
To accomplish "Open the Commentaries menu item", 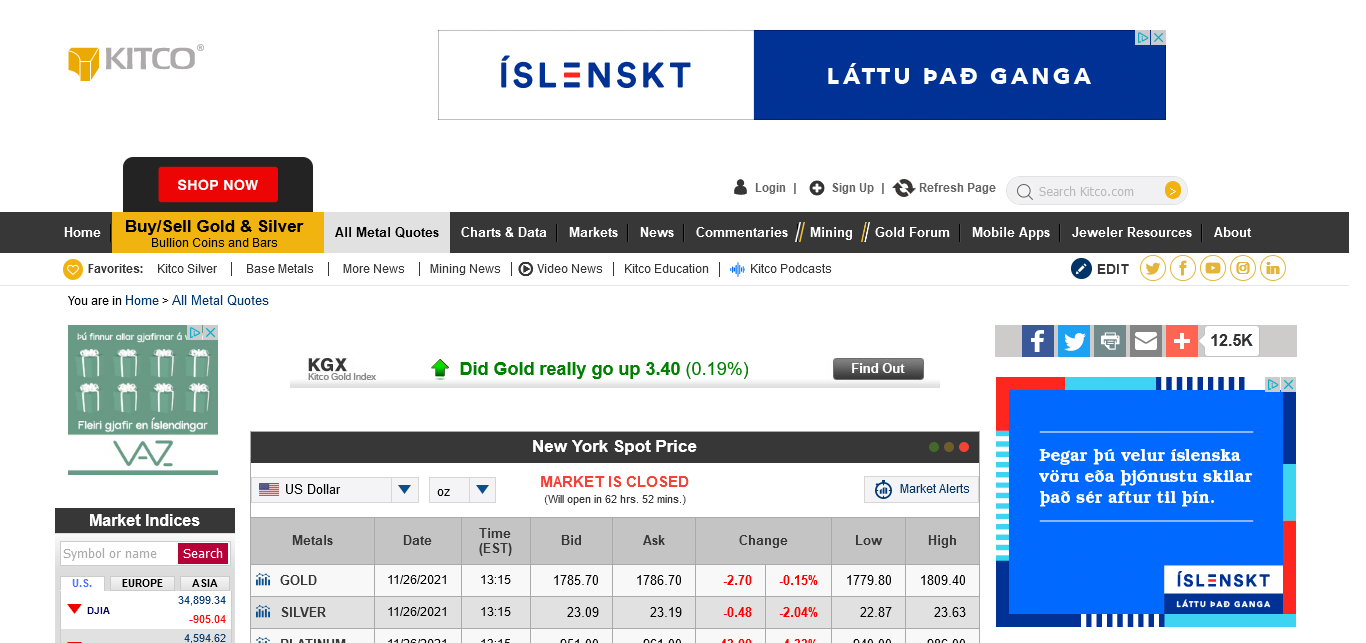I will coord(741,232).
